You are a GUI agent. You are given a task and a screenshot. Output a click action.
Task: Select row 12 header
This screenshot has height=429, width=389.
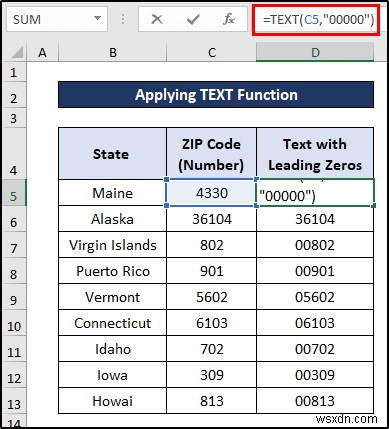point(14,374)
